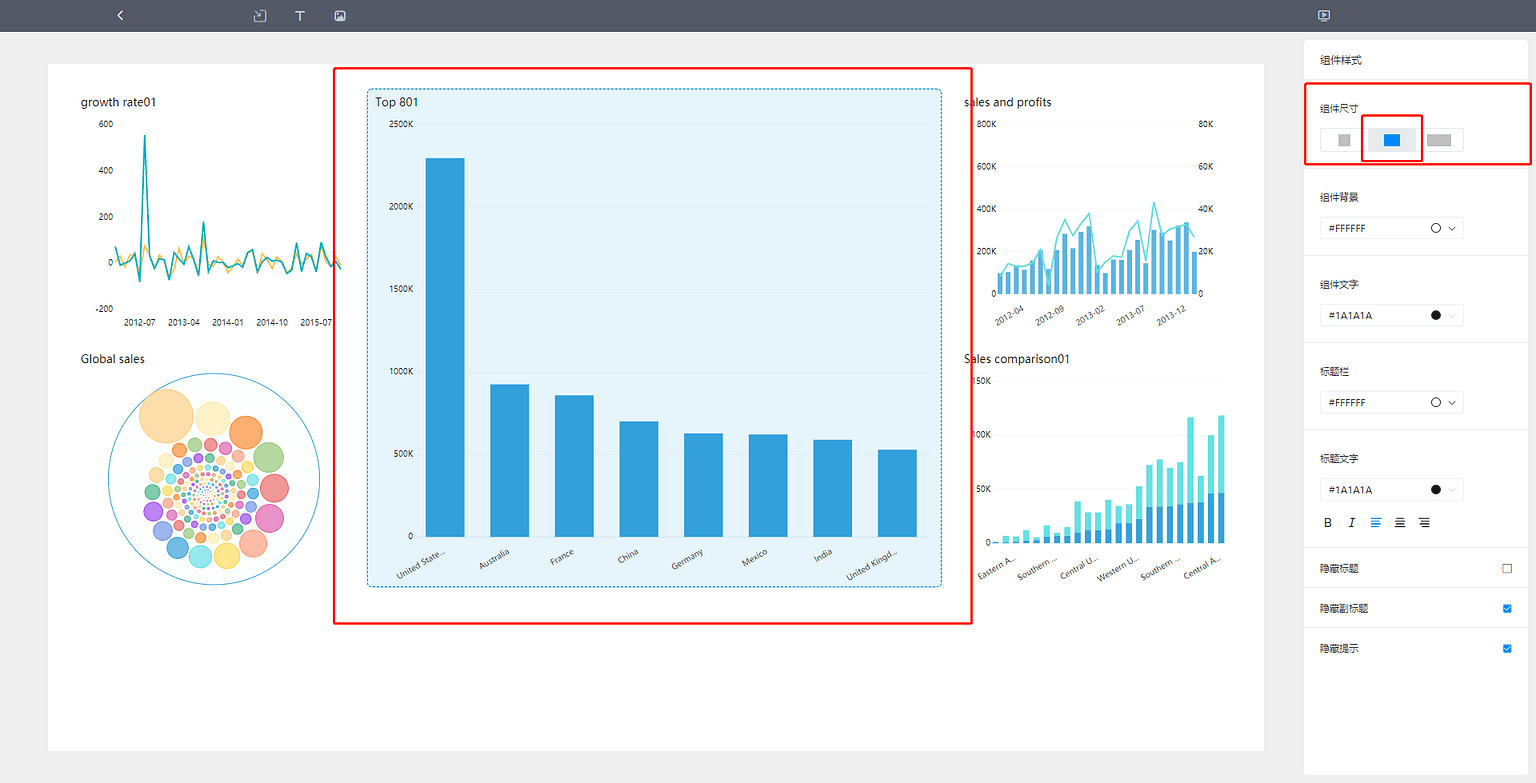
Task: Expand the 组件背景 color dropdown arrow
Action: click(x=1452, y=228)
